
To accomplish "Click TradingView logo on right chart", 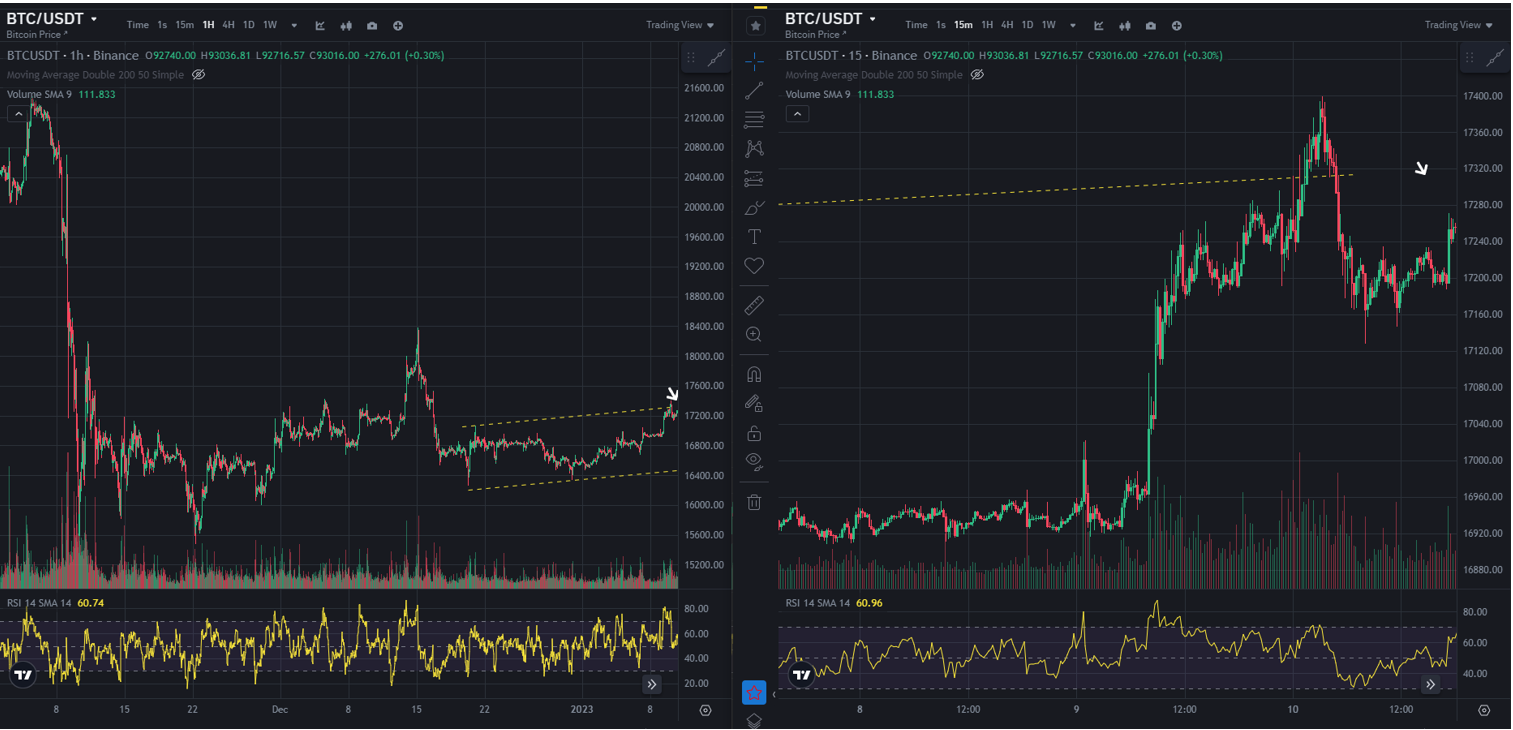I will 802,675.
